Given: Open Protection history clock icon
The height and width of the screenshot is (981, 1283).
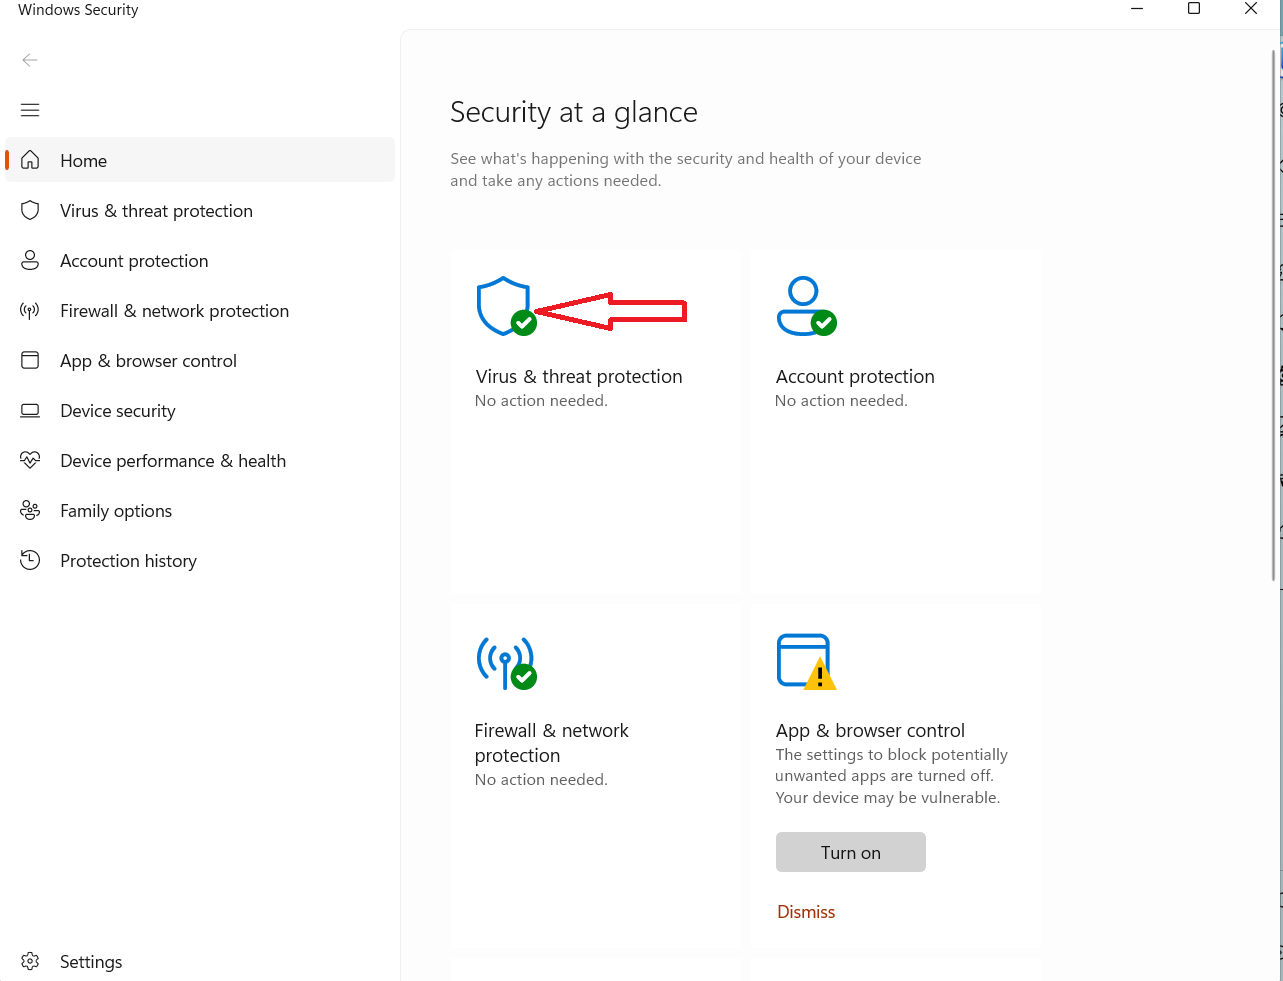Looking at the screenshot, I should point(30,561).
